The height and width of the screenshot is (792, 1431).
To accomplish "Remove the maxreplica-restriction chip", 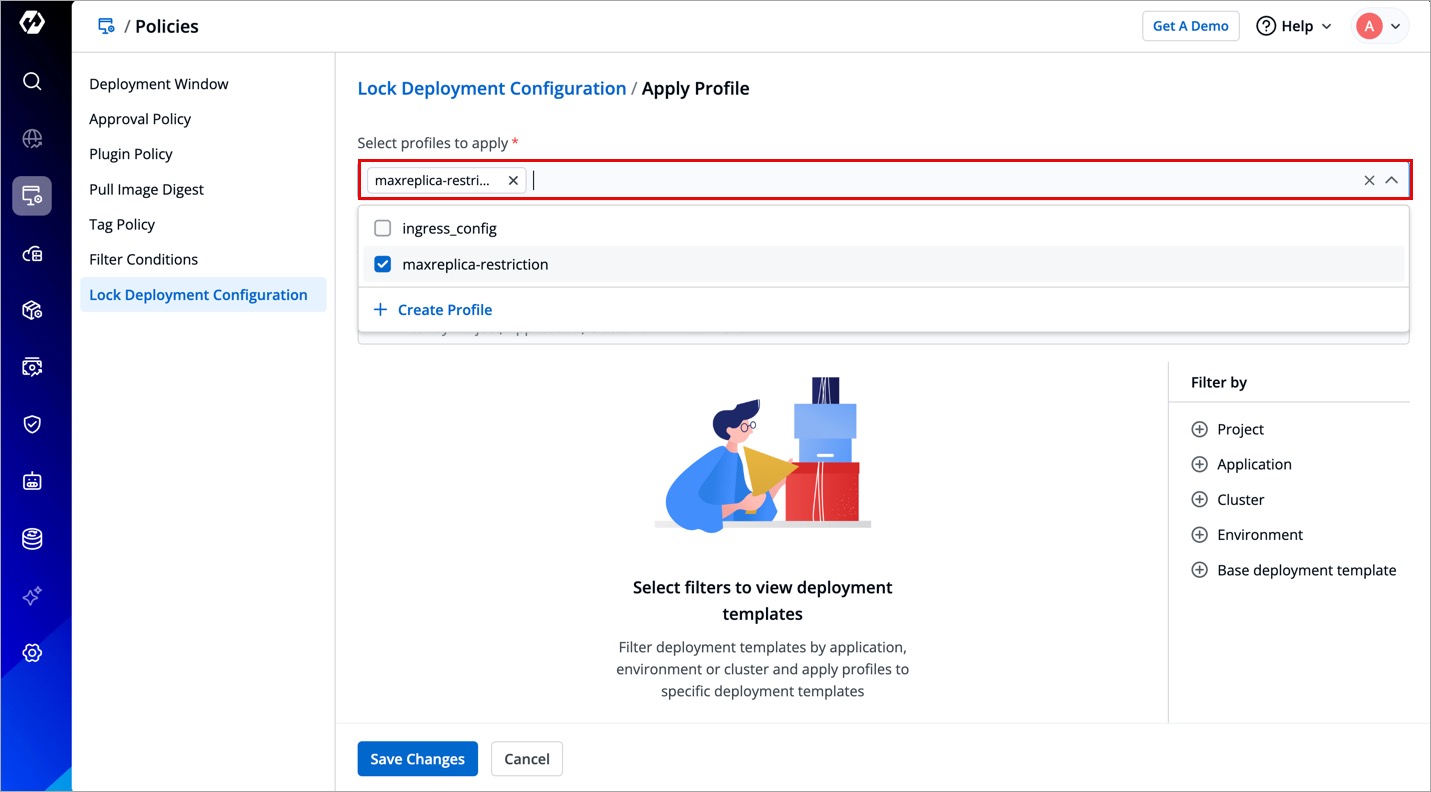I will 513,181.
